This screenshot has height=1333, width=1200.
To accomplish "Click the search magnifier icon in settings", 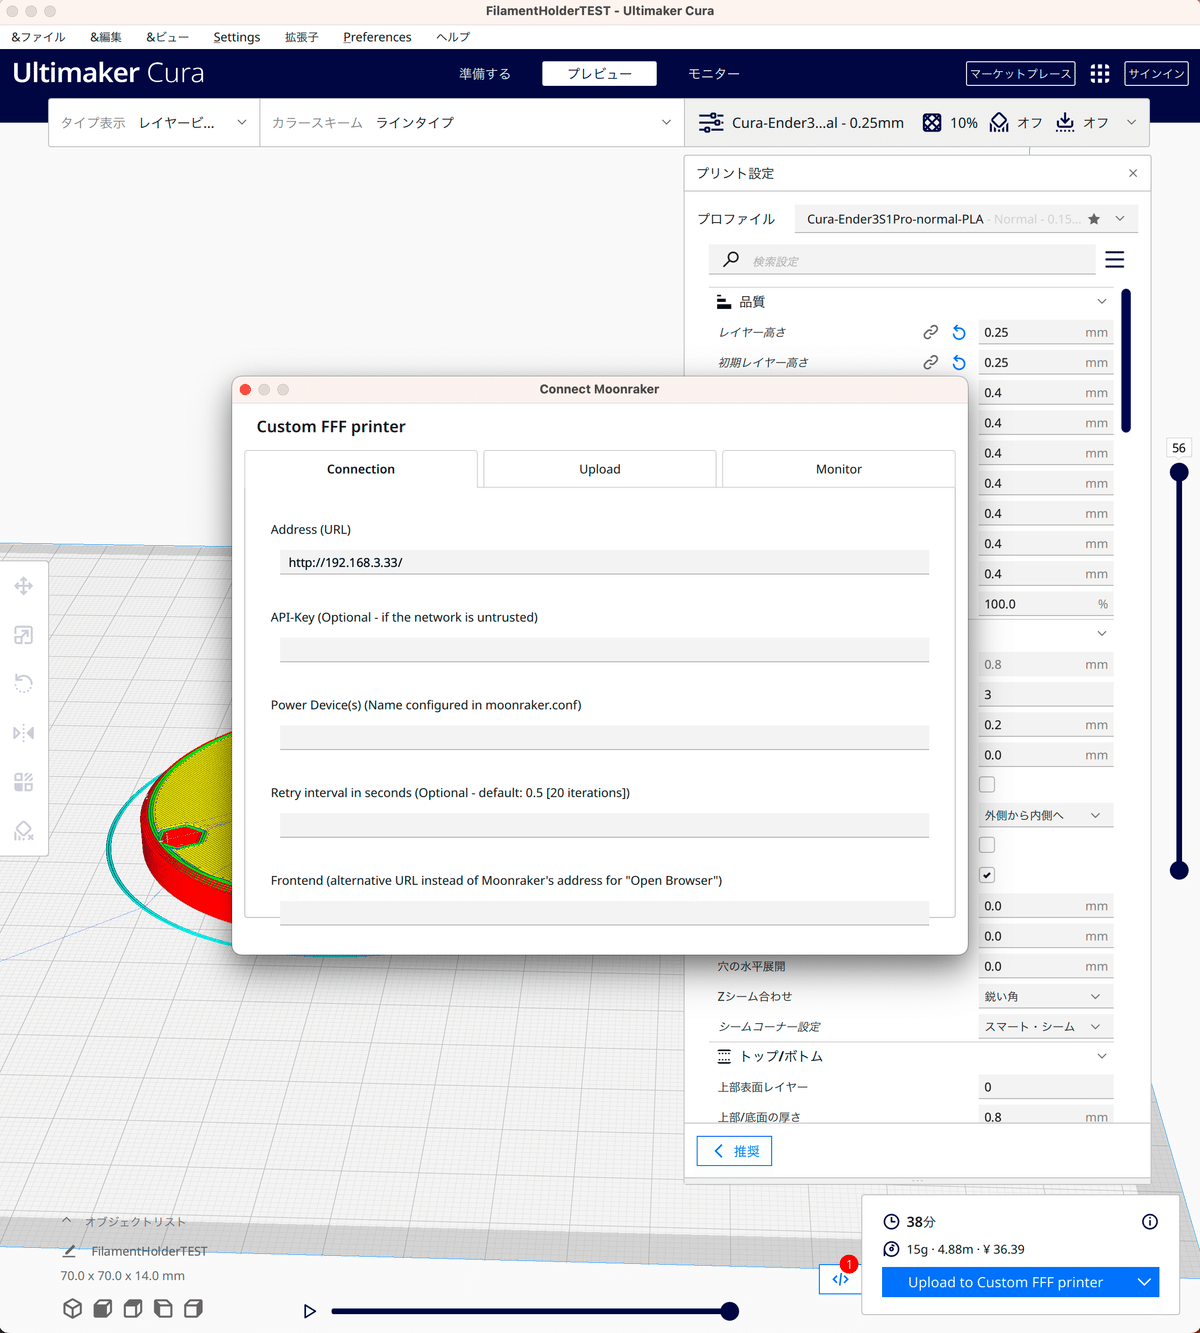I will pos(731,260).
